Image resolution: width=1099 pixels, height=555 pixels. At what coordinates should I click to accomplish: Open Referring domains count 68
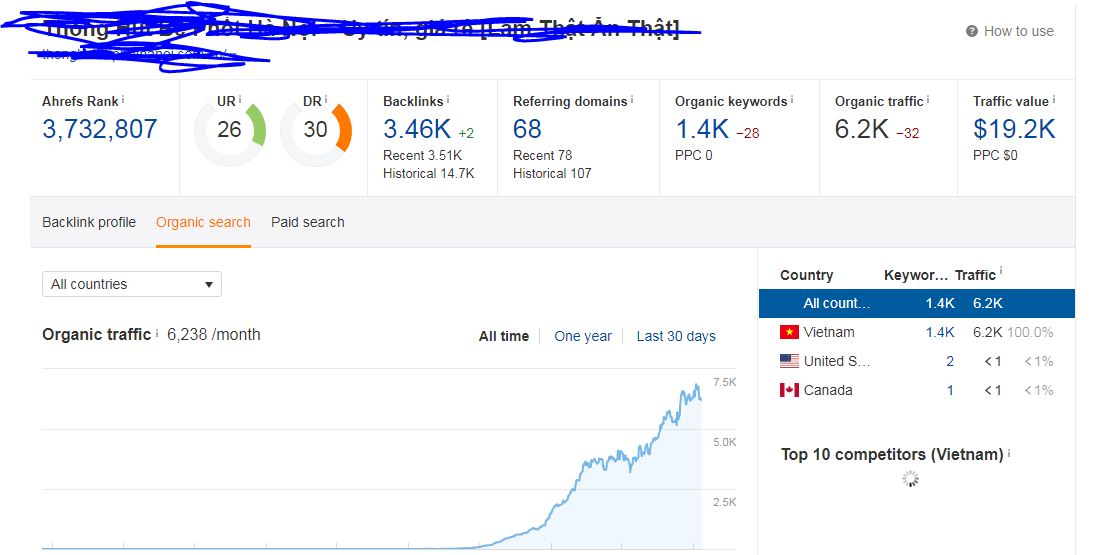527,129
